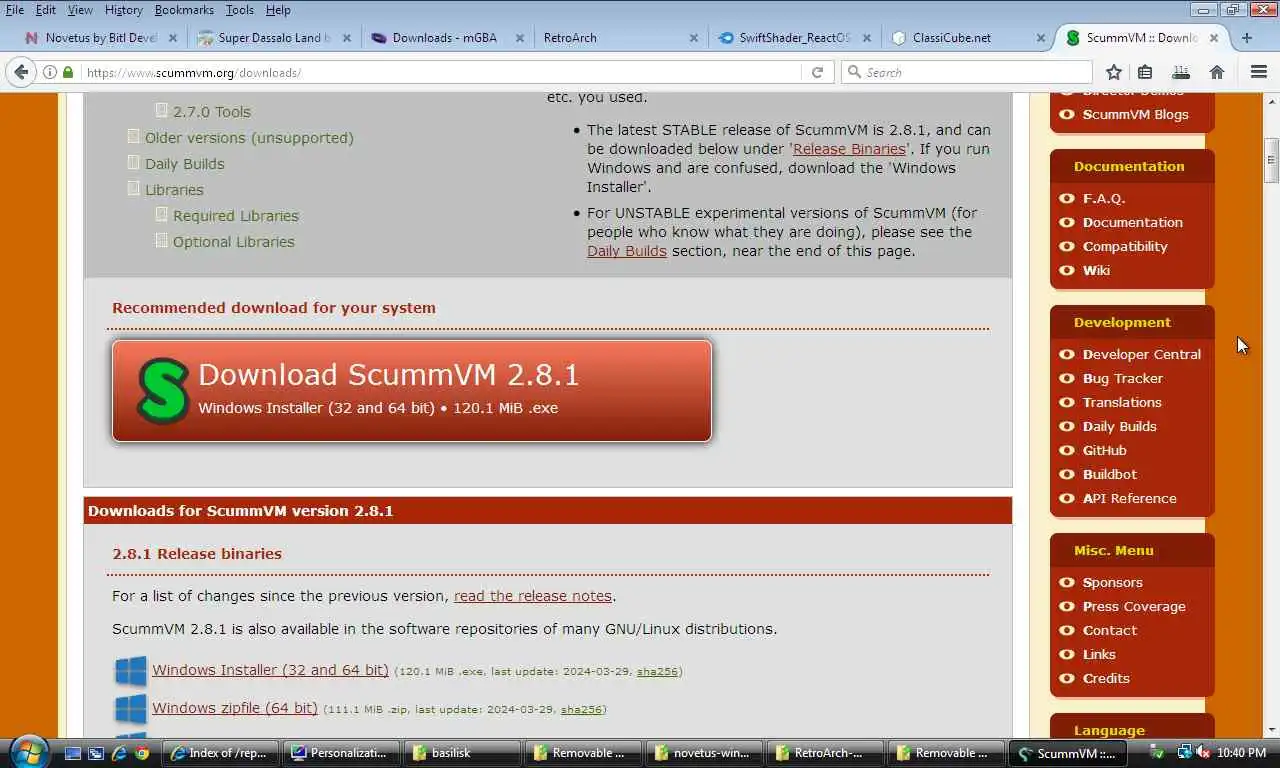Open Bug Tracker sidebar link
This screenshot has width=1280, height=768.
[x=1123, y=378]
